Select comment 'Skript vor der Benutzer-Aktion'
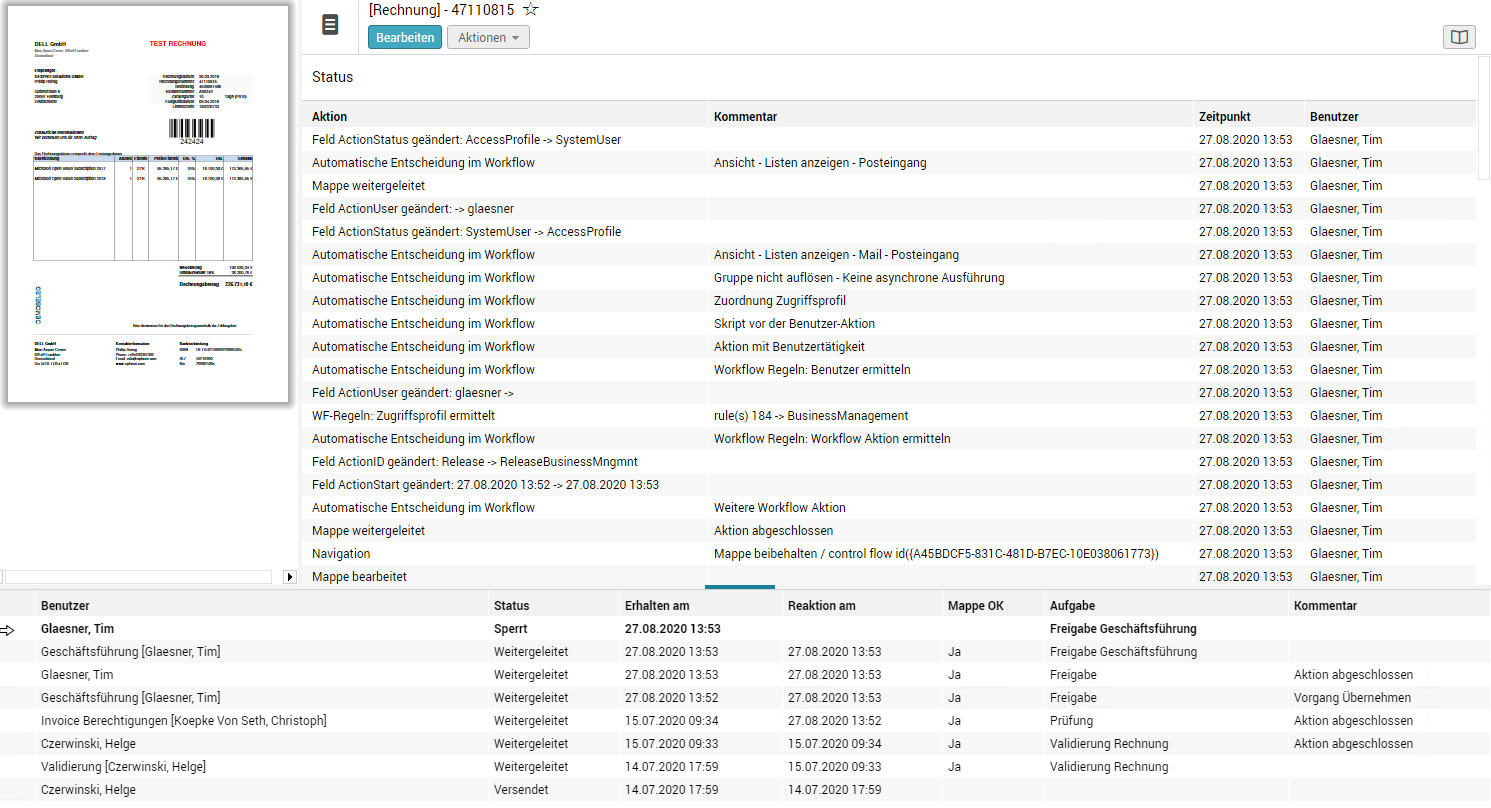The height and width of the screenshot is (808, 1491). coord(794,324)
